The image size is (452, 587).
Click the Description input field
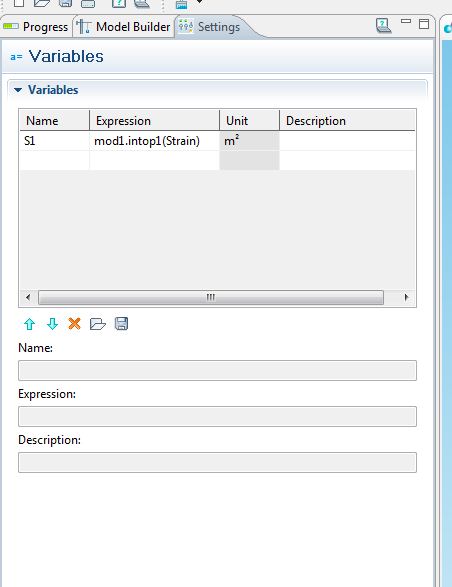pyautogui.click(x=217, y=463)
